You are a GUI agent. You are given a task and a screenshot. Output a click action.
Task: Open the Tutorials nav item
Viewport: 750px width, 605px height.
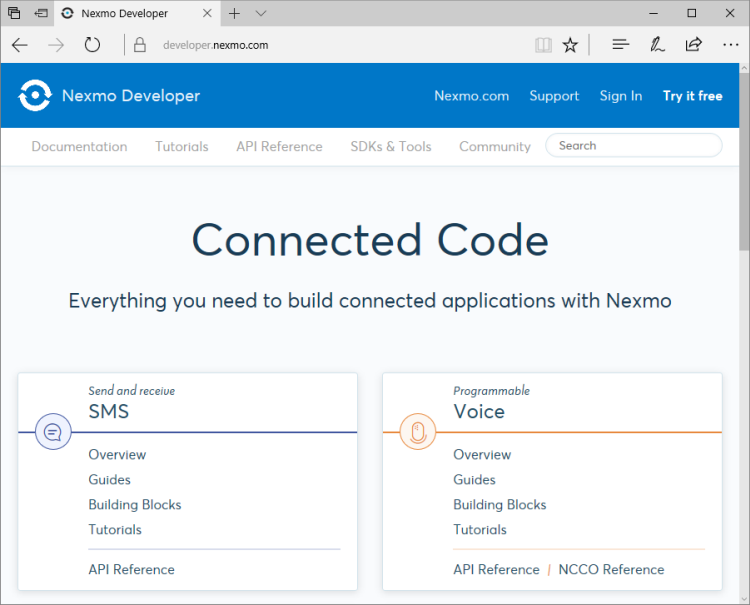point(182,146)
